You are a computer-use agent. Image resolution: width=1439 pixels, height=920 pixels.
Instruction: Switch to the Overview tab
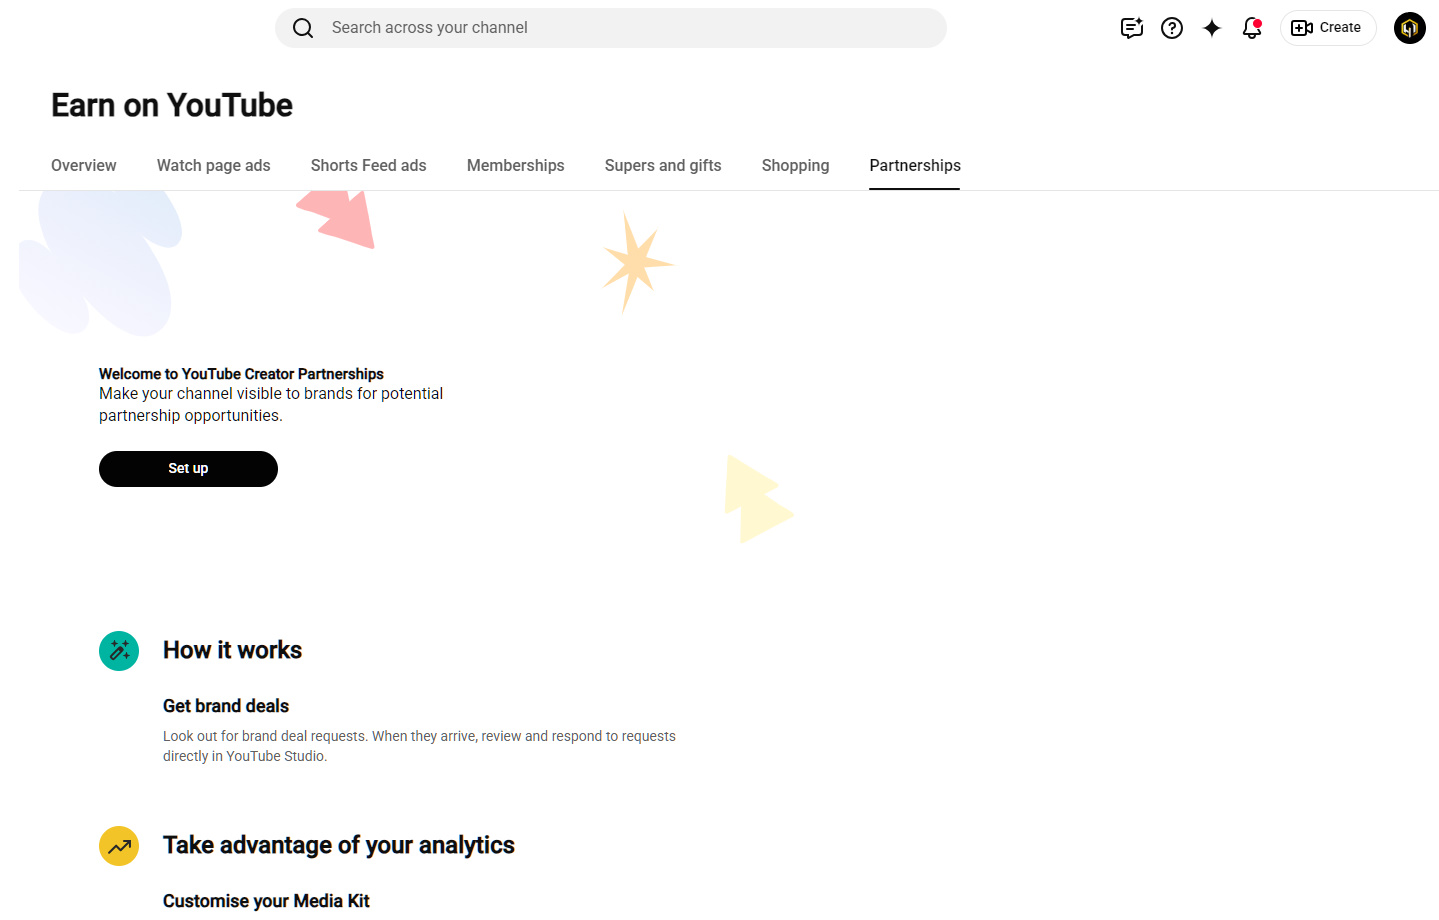tap(84, 166)
